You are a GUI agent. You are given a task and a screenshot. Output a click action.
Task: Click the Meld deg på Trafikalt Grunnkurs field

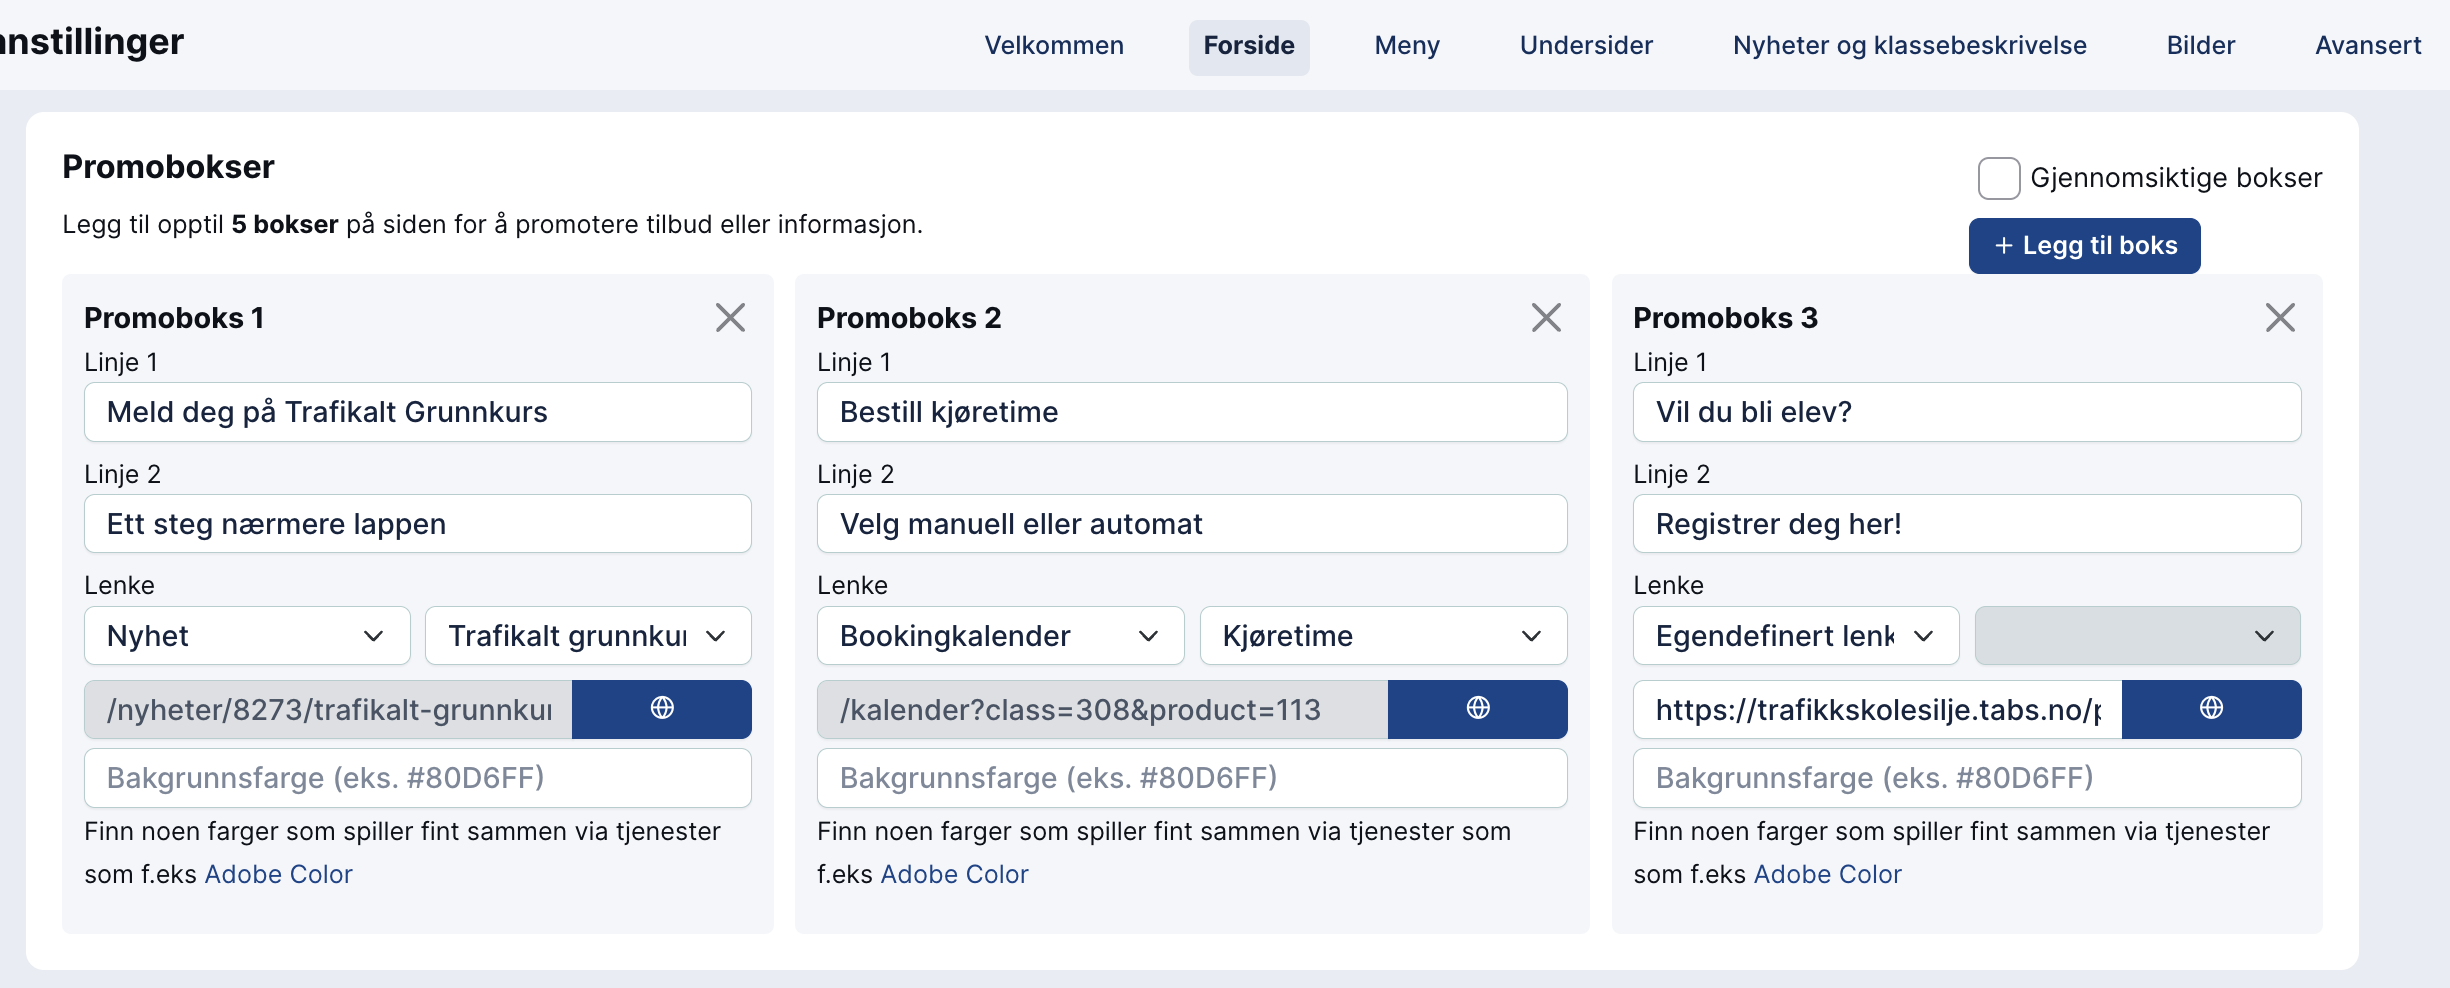point(418,412)
